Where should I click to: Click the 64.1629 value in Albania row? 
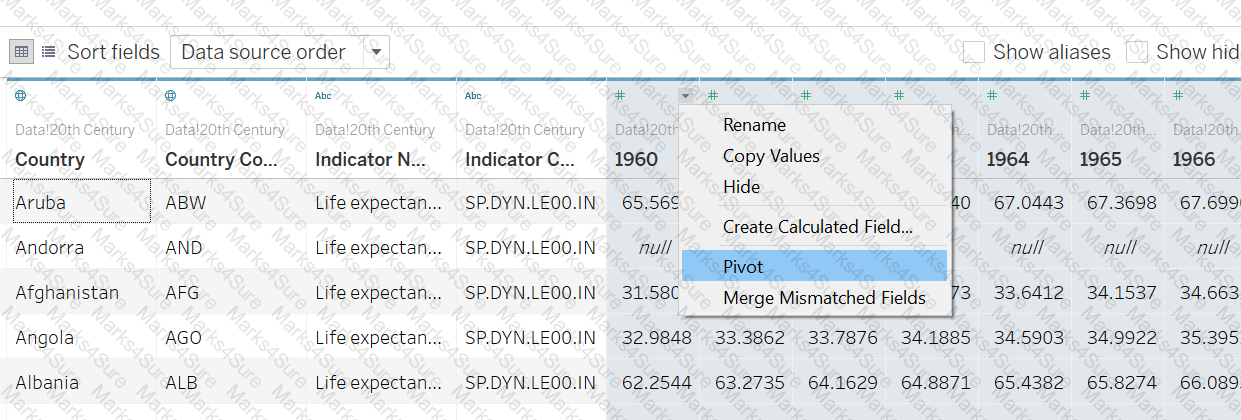[843, 382]
